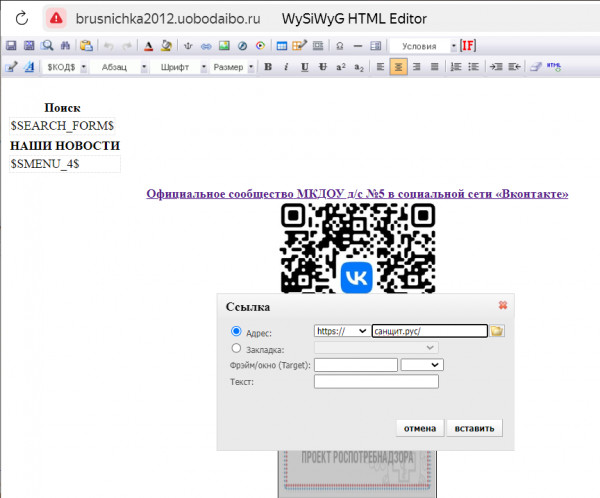The width and height of the screenshot is (600, 498).
Task: Insert bulleted list
Action: (x=474, y=67)
